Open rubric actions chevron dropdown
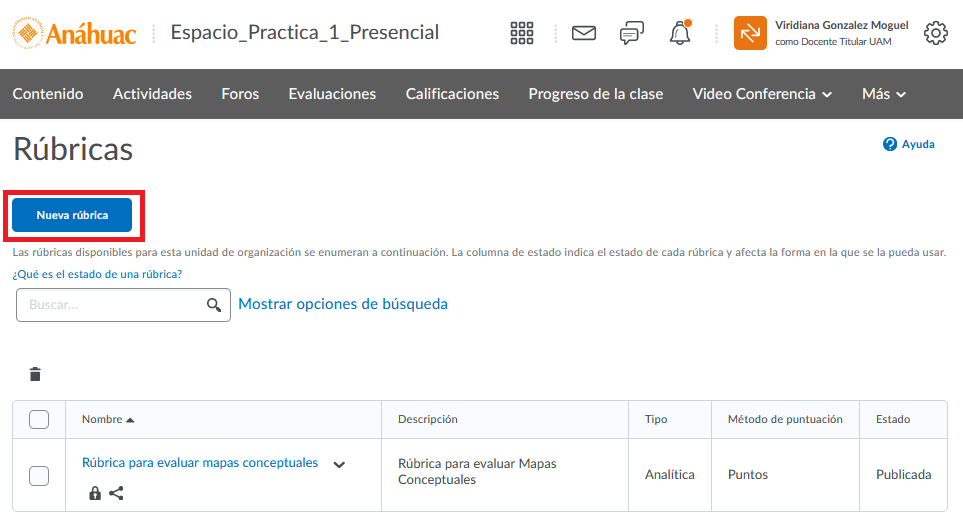 coord(339,464)
